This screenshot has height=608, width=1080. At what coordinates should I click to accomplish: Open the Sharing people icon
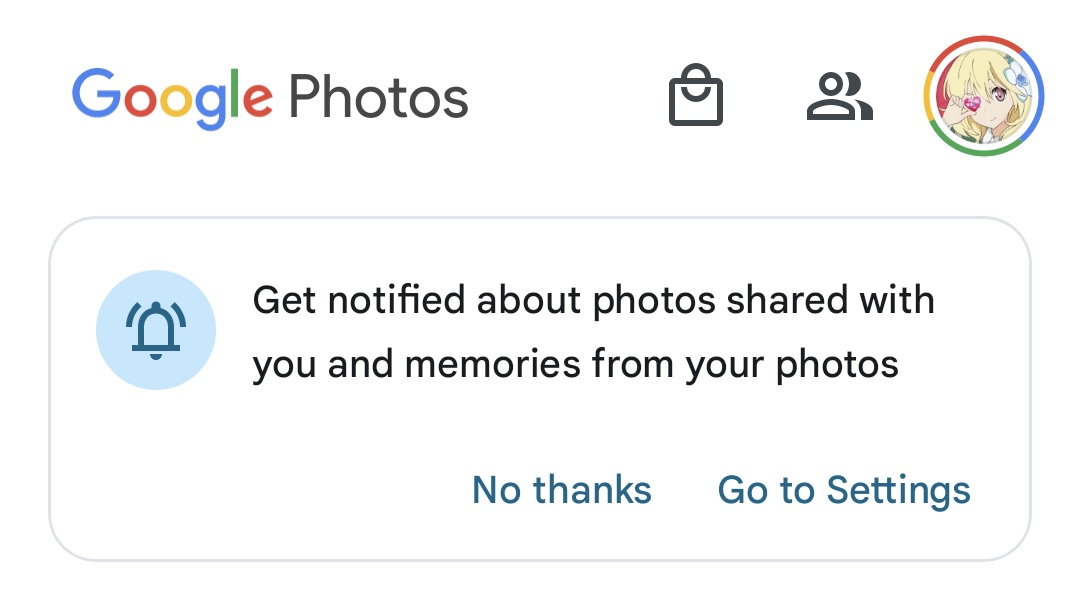[840, 96]
